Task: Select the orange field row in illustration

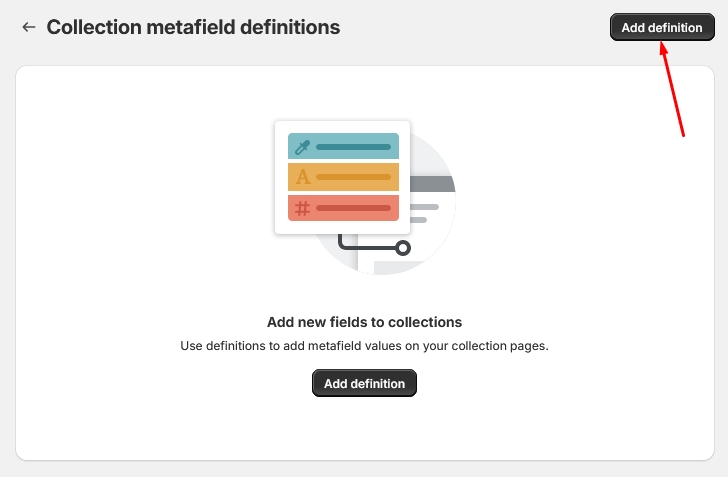Action: click(343, 177)
